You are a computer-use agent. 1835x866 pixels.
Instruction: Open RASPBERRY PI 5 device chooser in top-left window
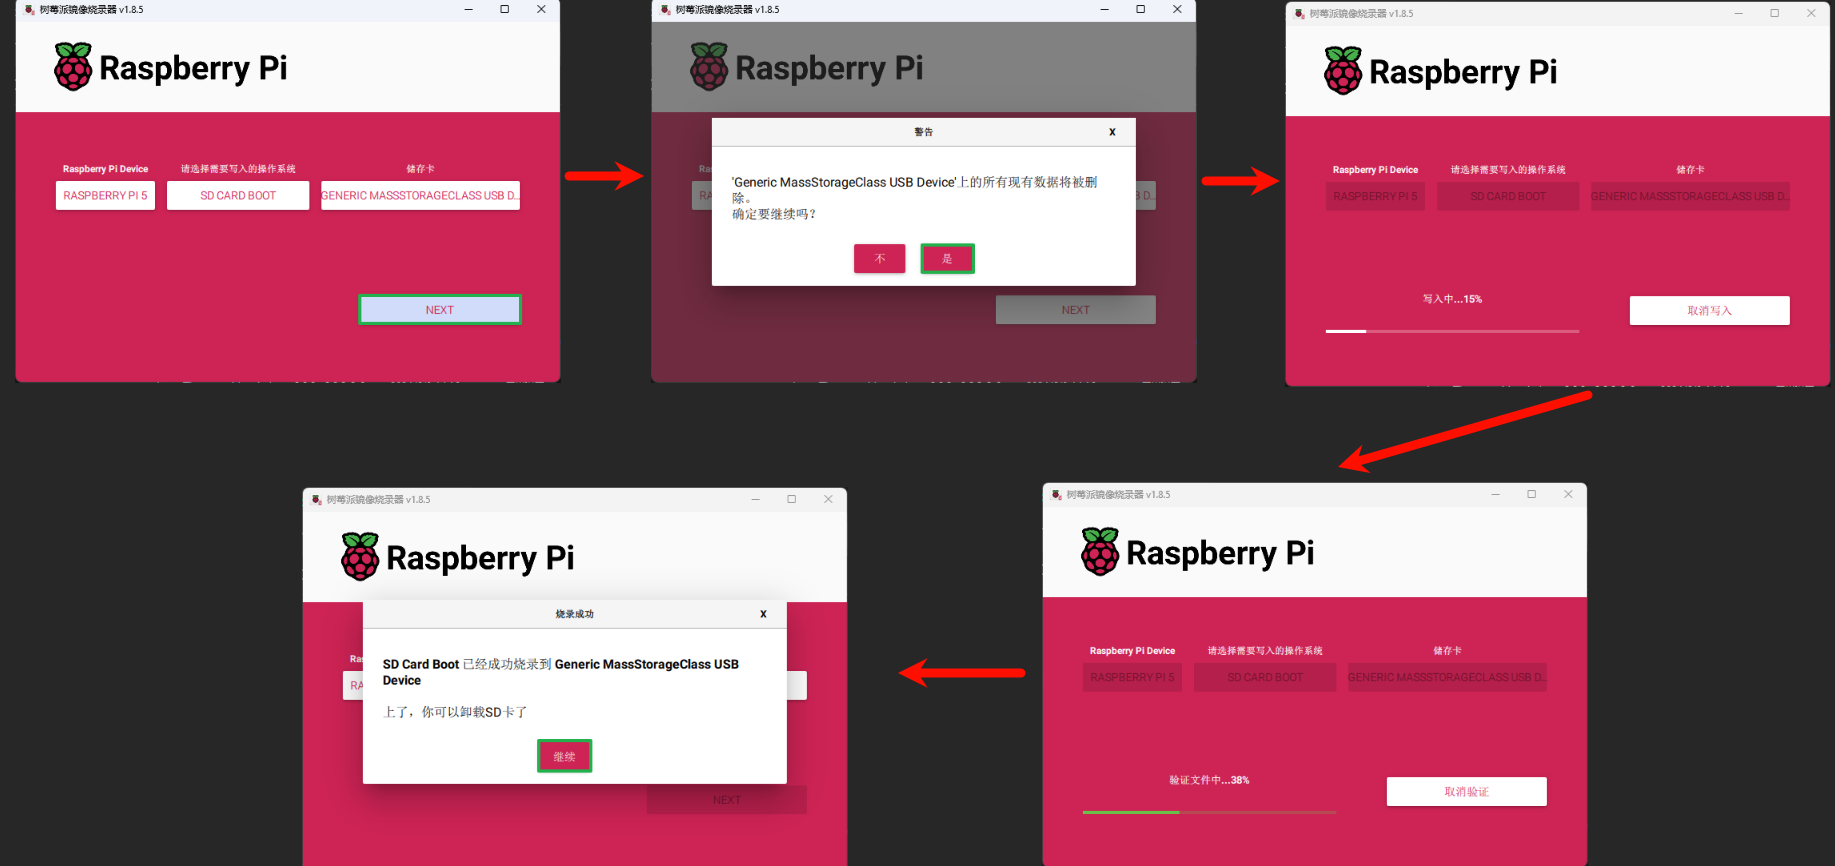pos(105,196)
